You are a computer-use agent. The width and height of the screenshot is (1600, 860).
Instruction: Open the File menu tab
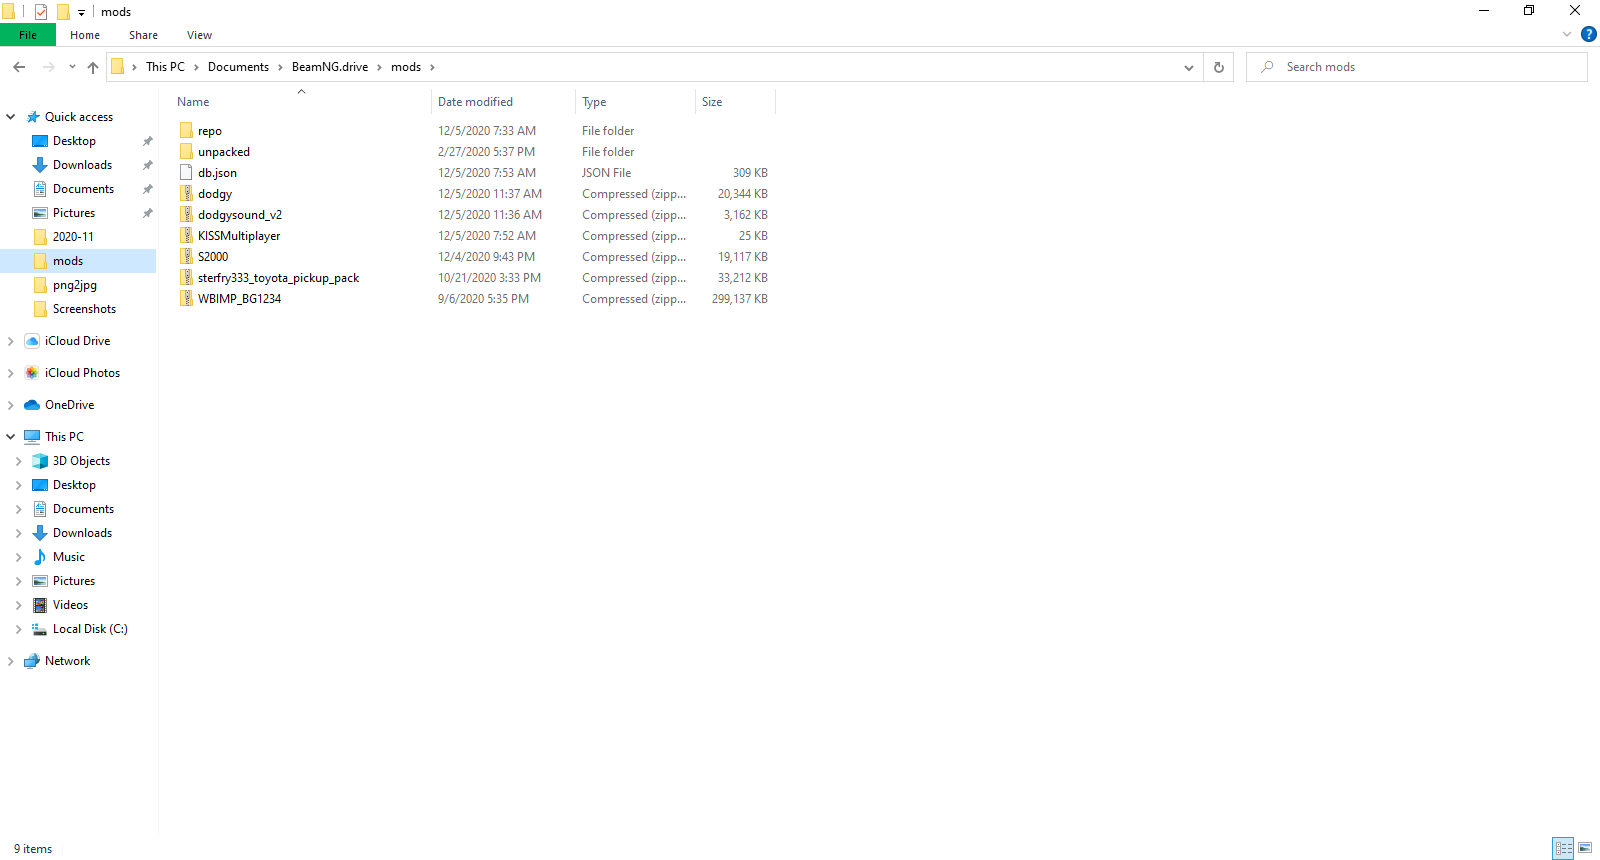[28, 35]
